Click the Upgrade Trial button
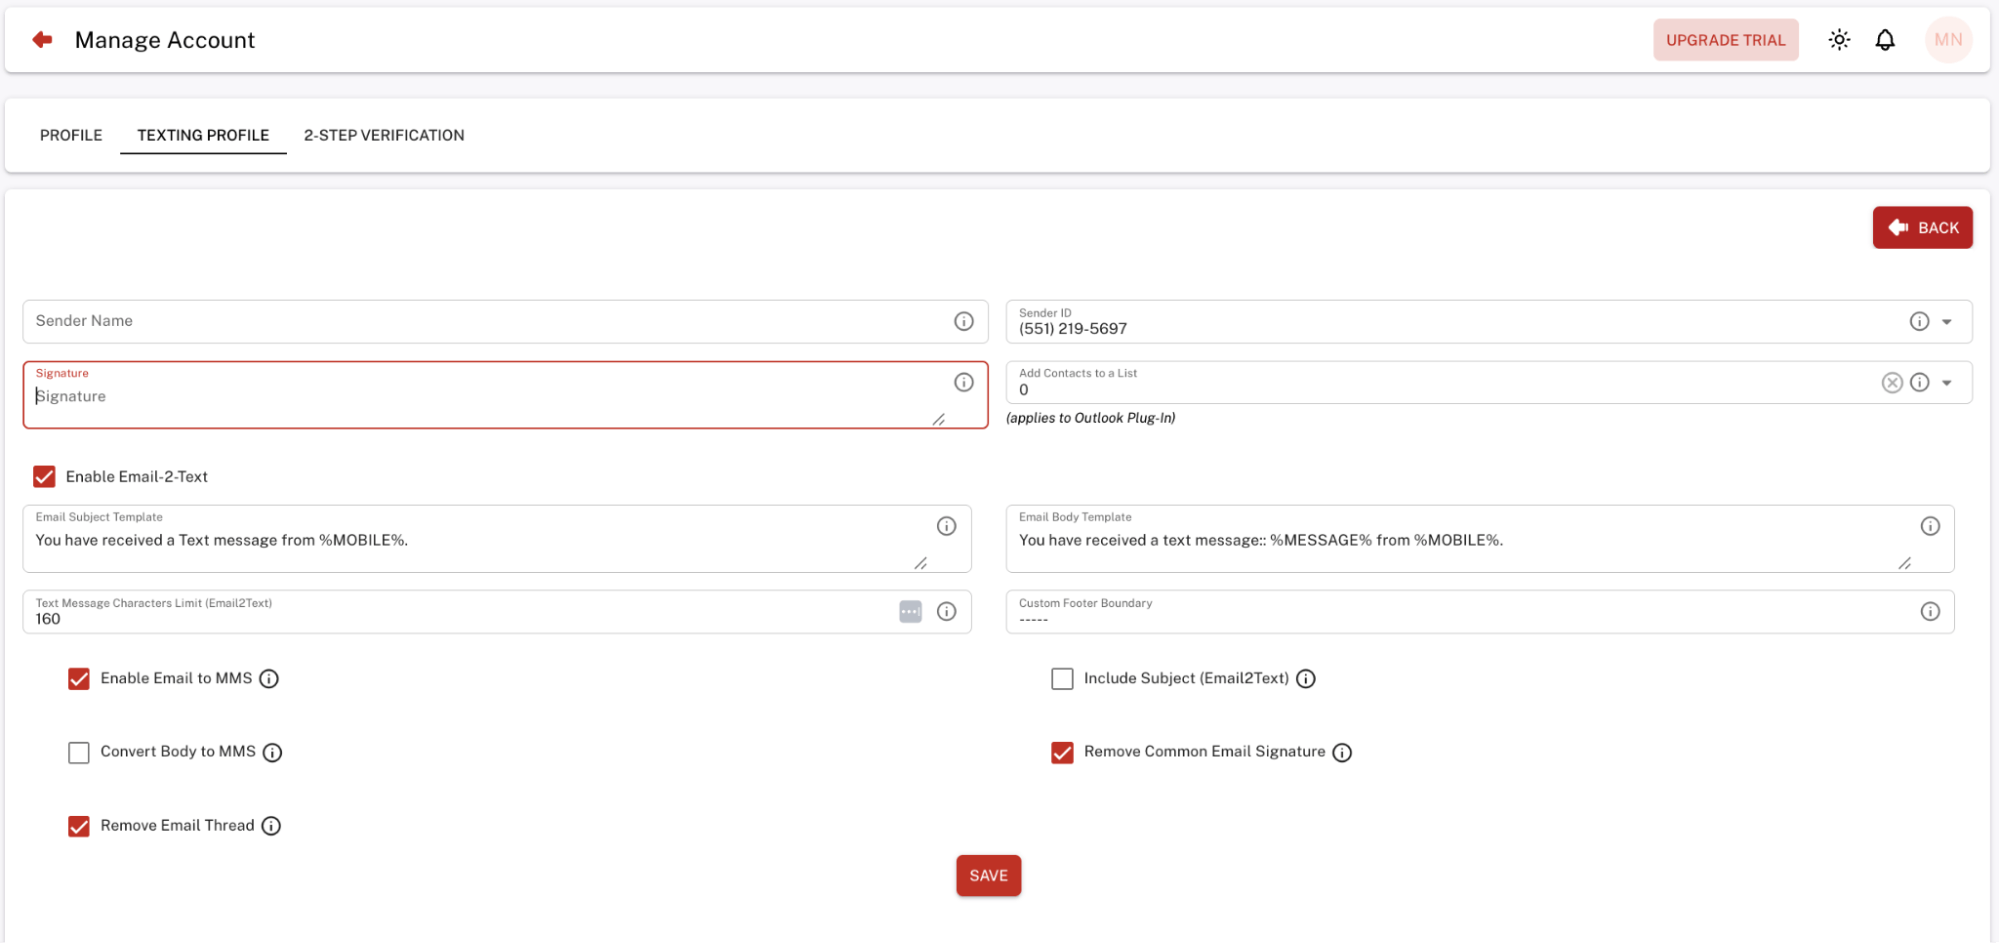1999x943 pixels. click(x=1724, y=40)
